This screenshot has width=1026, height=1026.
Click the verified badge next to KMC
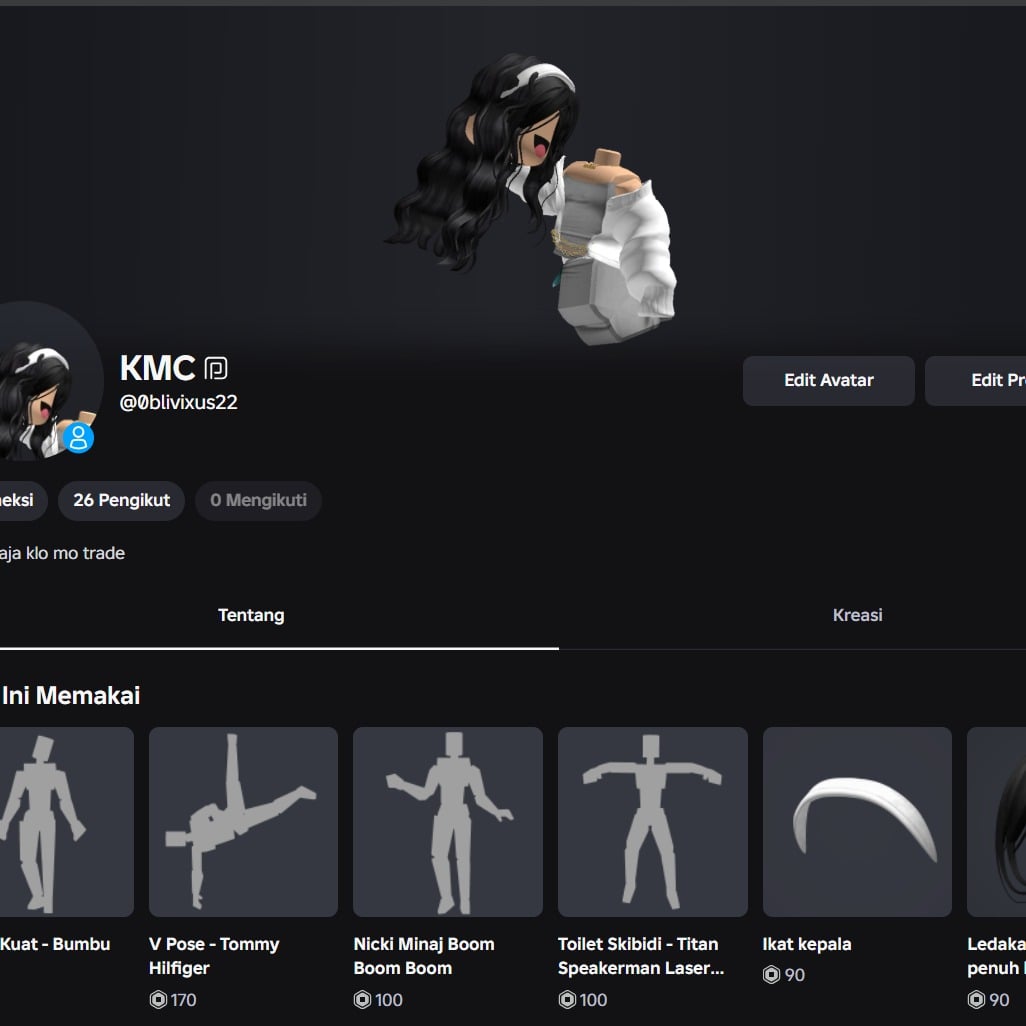216,369
